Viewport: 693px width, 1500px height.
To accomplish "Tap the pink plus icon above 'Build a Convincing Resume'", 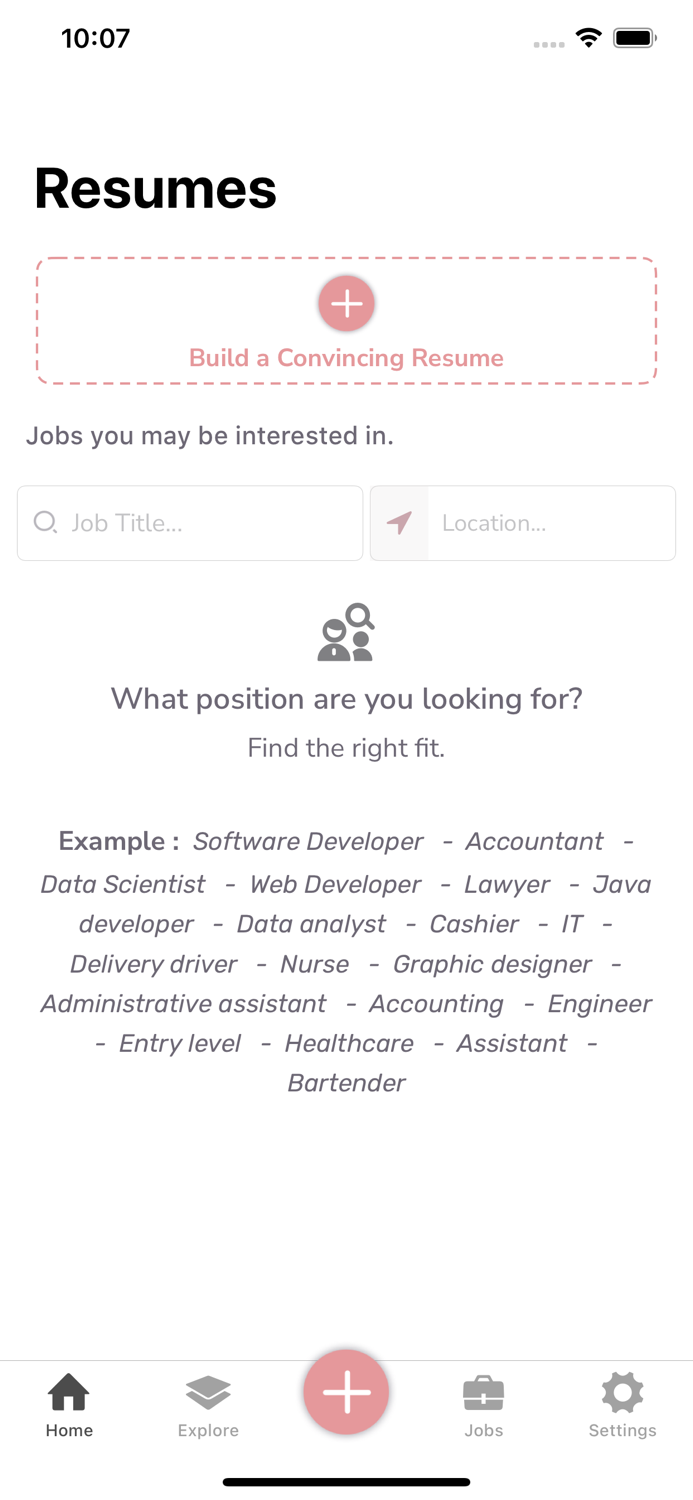I will [x=346, y=303].
